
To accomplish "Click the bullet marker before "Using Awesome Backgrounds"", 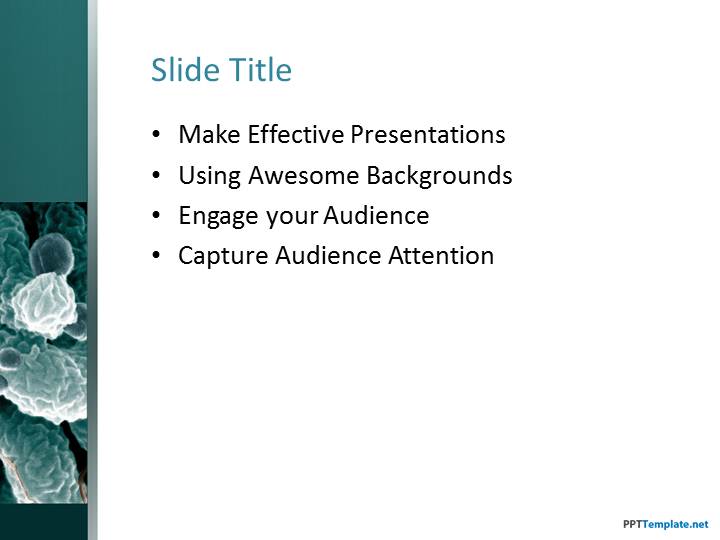I will pos(155,177).
